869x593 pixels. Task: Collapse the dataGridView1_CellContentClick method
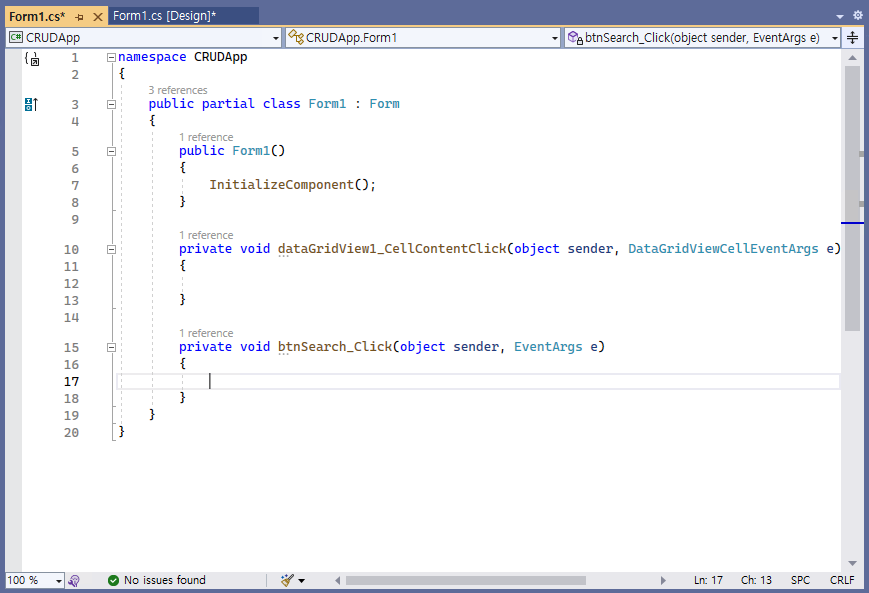tap(111, 249)
